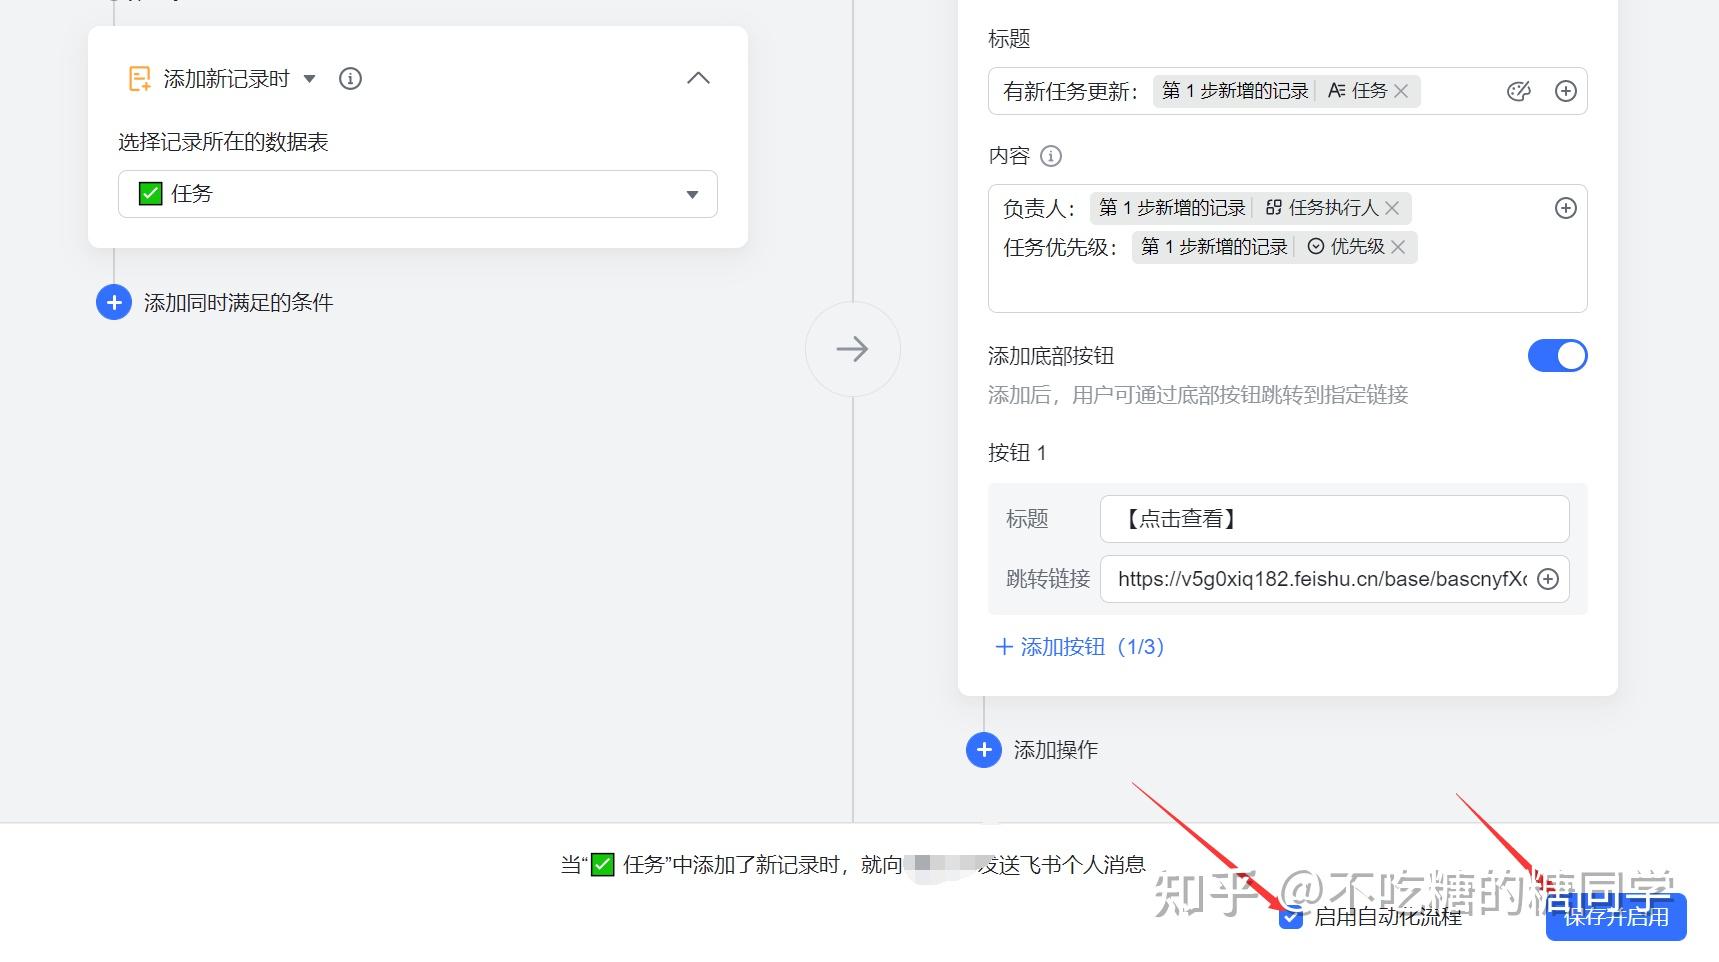Click the plus icon in the 跳转链接 field
Image resolution: width=1719 pixels, height=962 pixels.
pos(1548,579)
